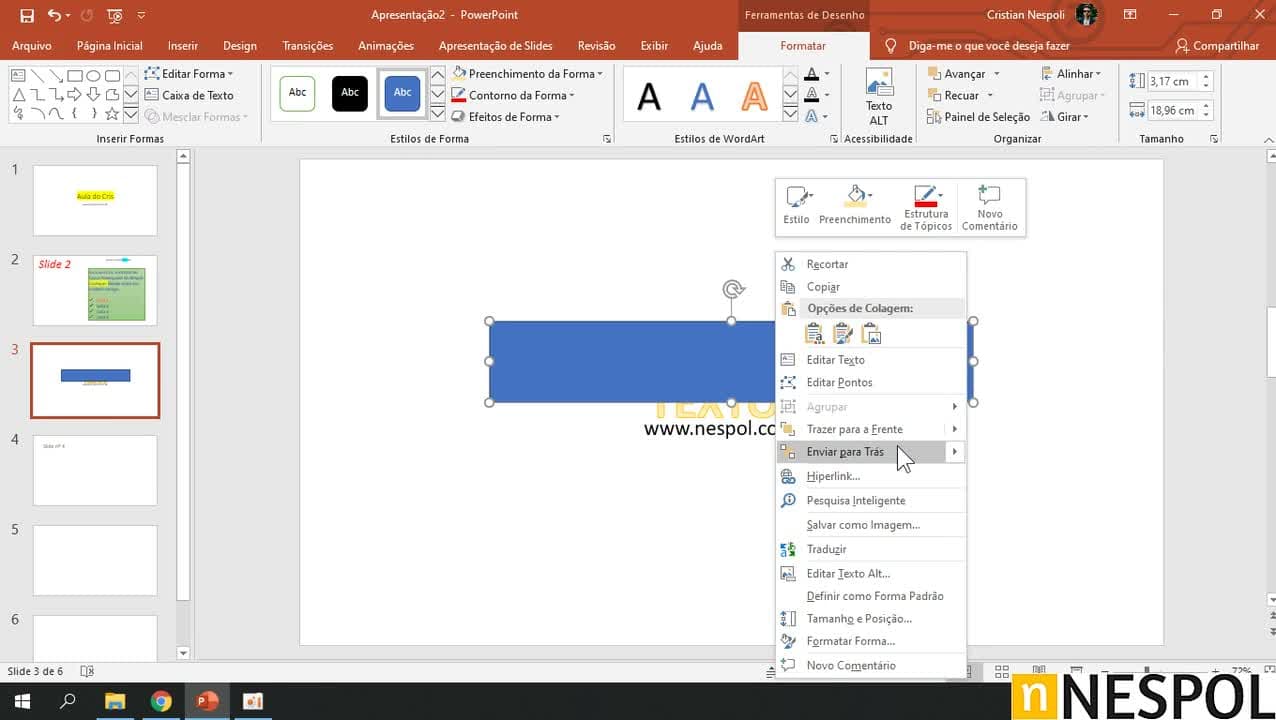Click the Windows Start button
Screen dimensions: 1276x720
click(22, 701)
